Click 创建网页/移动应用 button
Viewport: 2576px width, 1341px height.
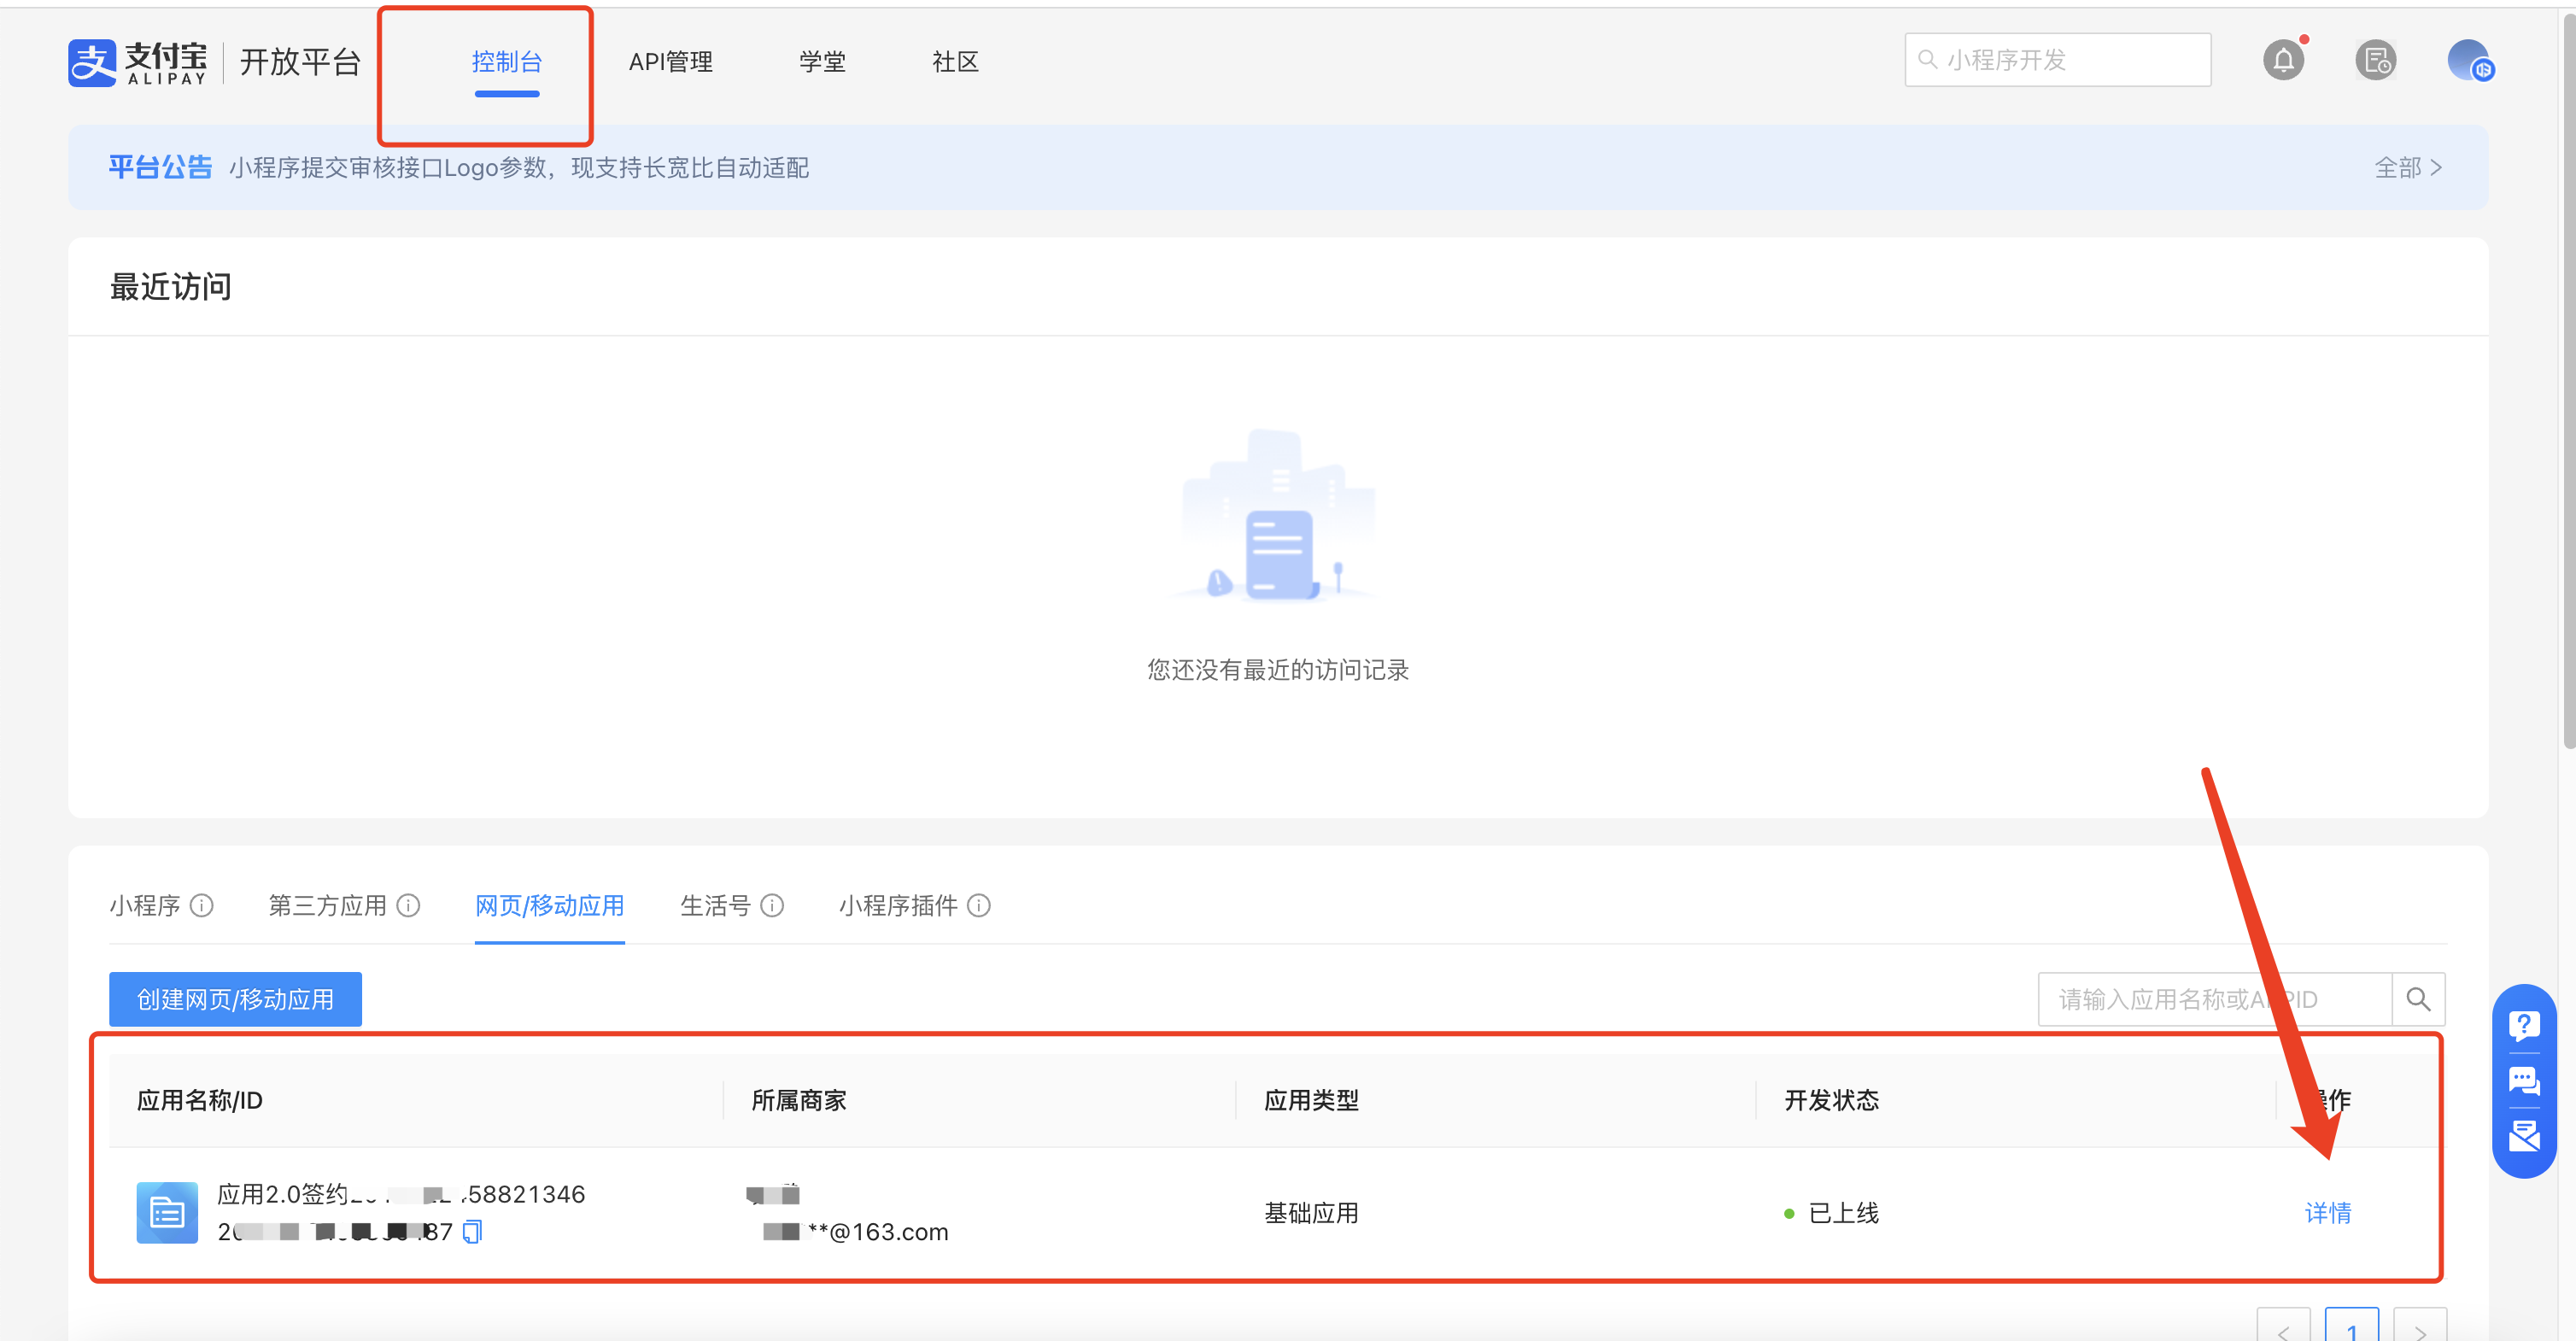pos(235,999)
